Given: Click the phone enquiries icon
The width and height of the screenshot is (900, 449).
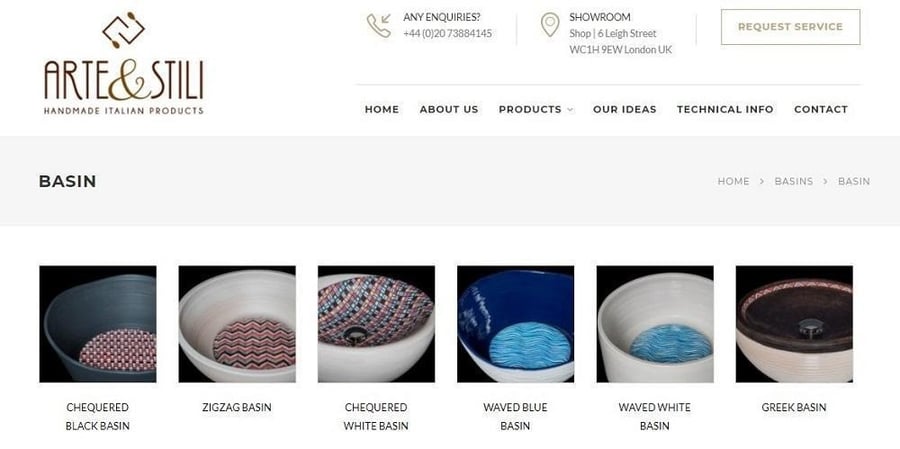Looking at the screenshot, I should pyautogui.click(x=379, y=26).
